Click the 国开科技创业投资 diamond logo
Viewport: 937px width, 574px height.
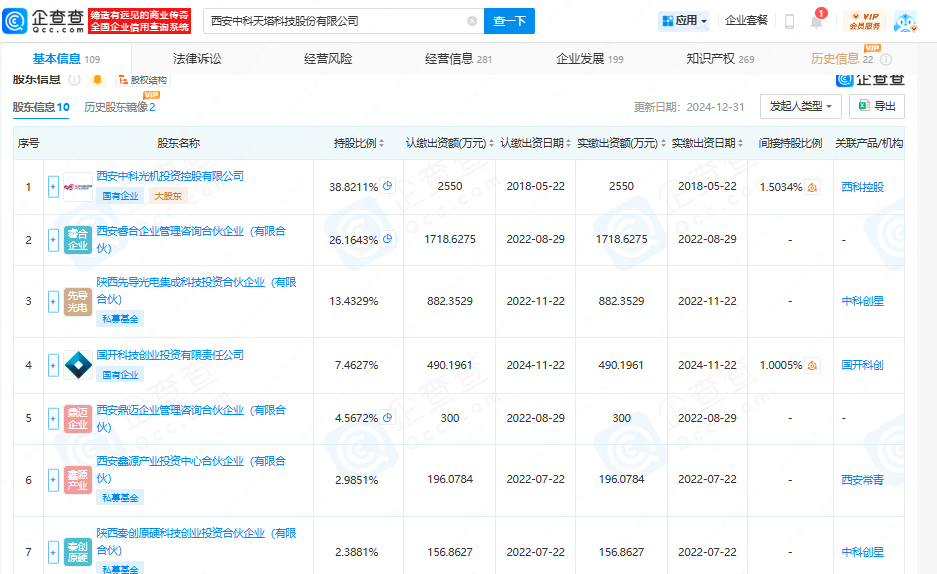pos(78,365)
